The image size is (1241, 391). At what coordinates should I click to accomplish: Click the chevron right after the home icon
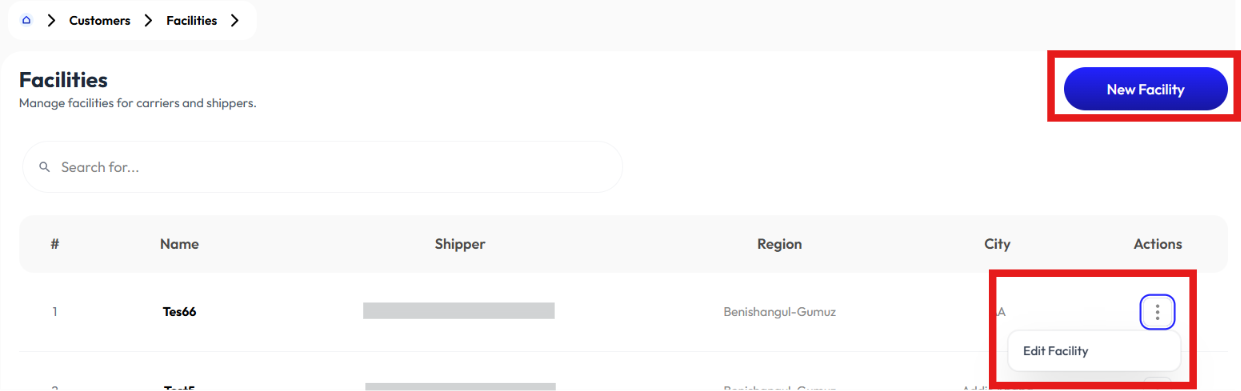(x=51, y=20)
